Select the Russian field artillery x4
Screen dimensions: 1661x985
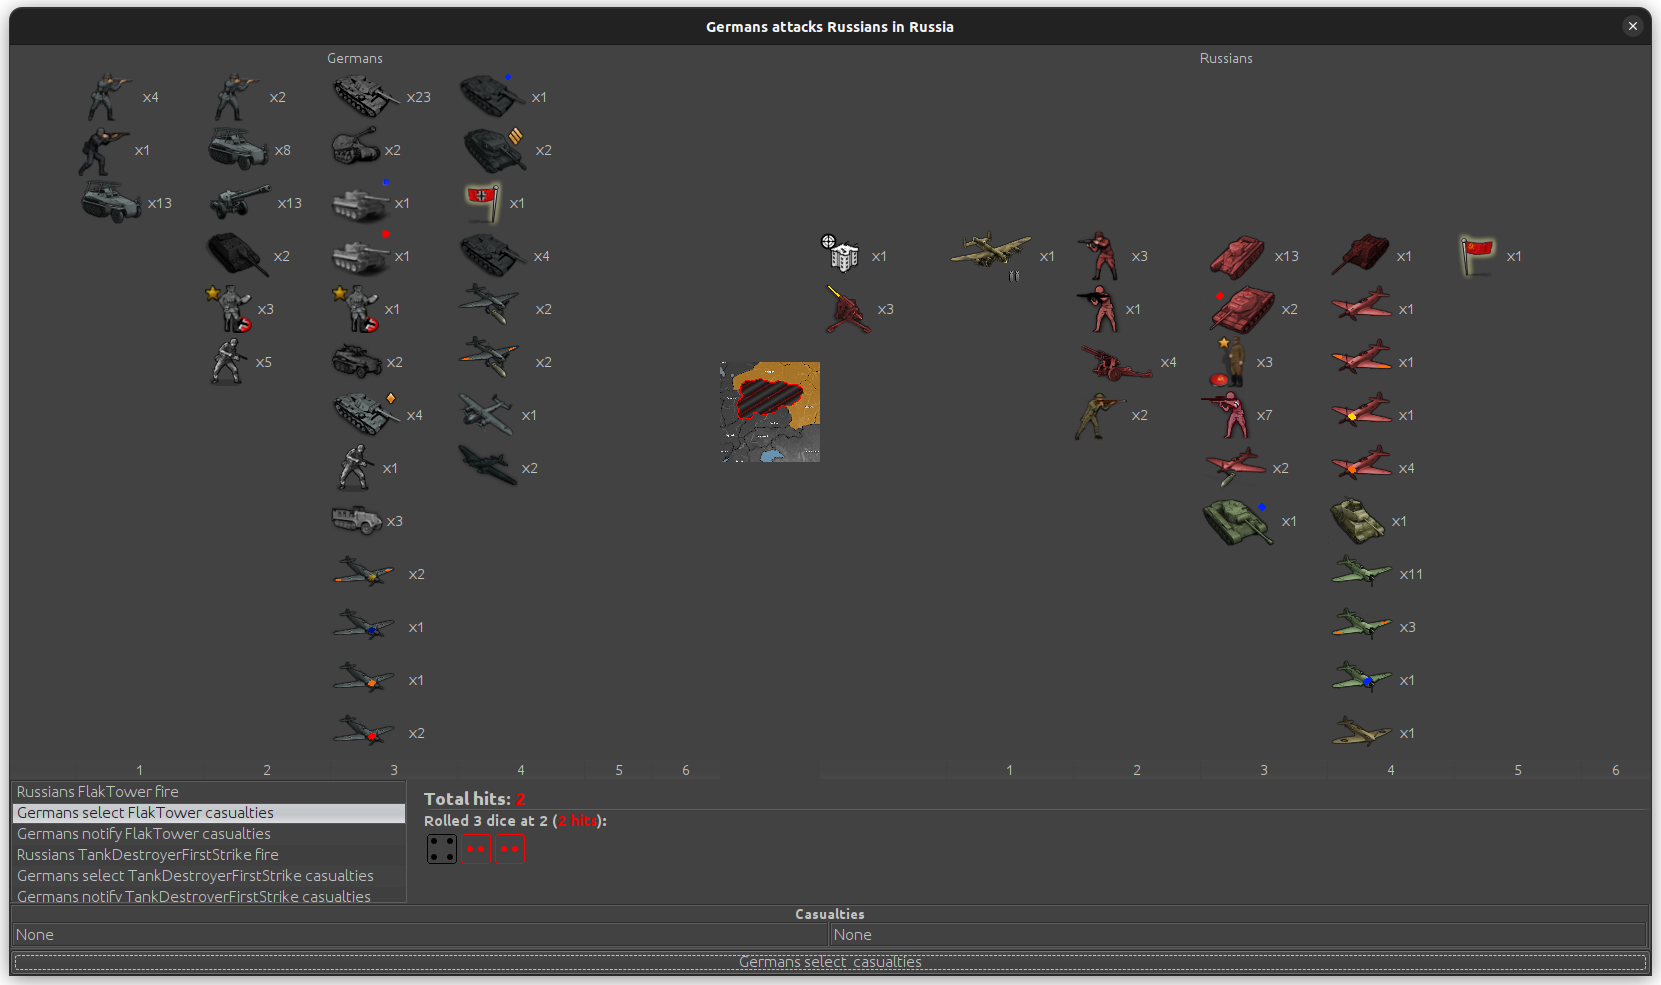tap(1115, 362)
